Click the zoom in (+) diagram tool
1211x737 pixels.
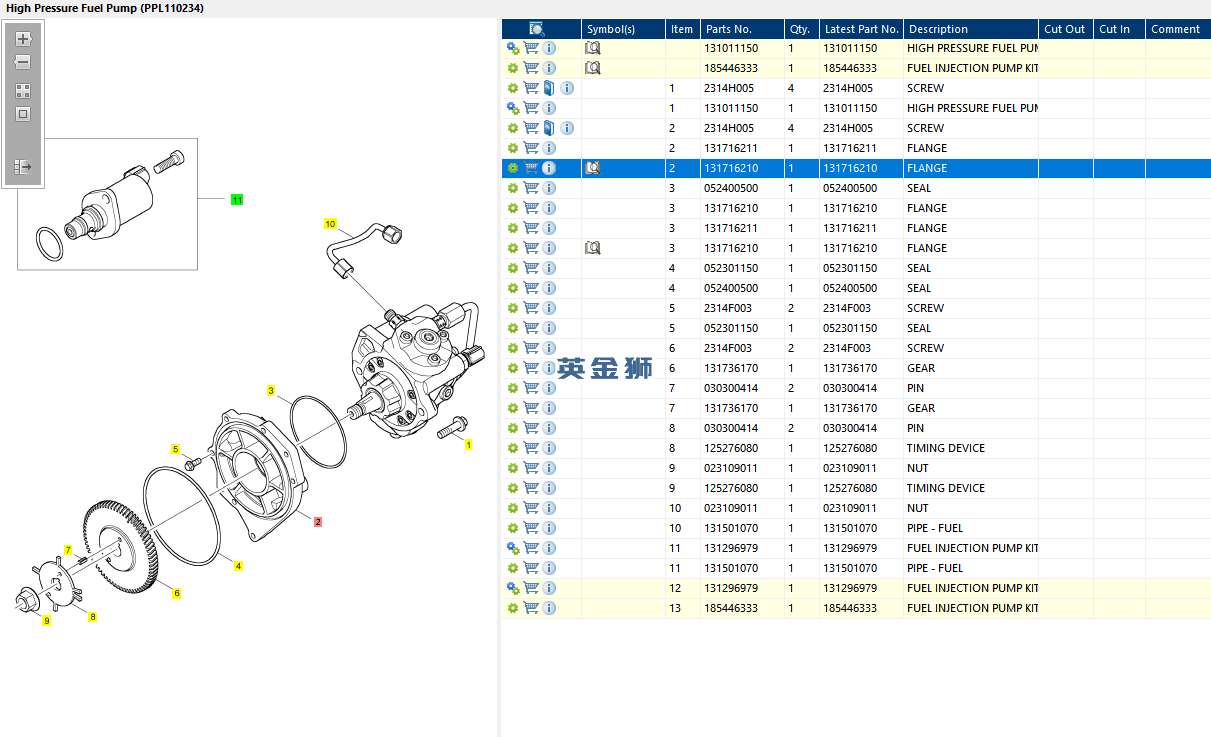coord(23,40)
